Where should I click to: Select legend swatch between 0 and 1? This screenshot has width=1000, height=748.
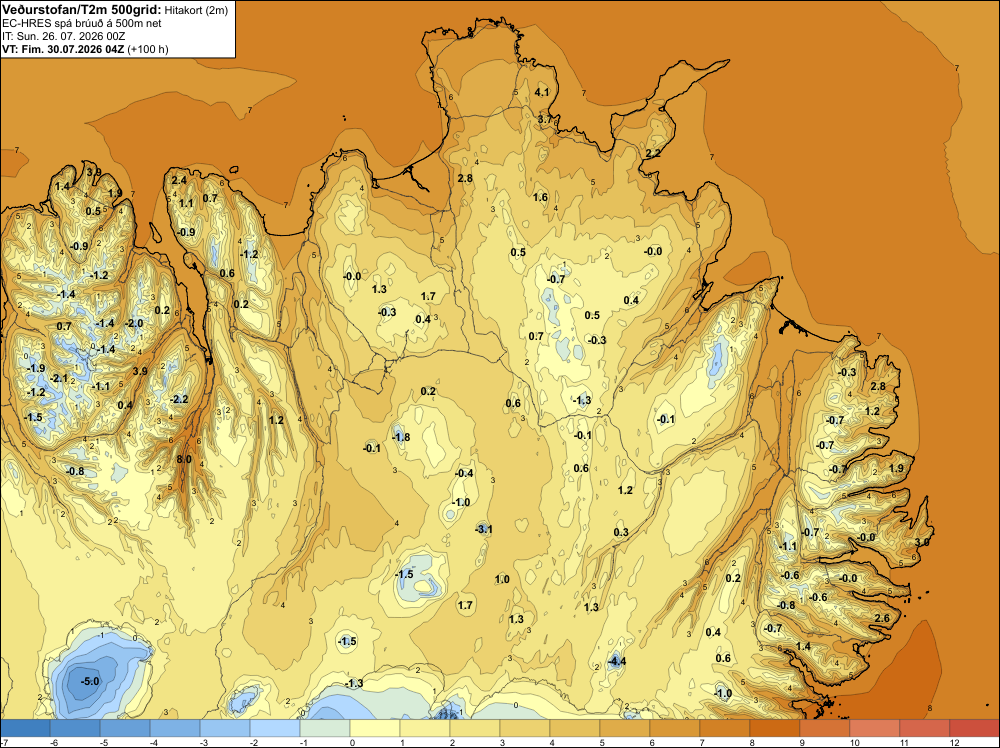[x=375, y=728]
